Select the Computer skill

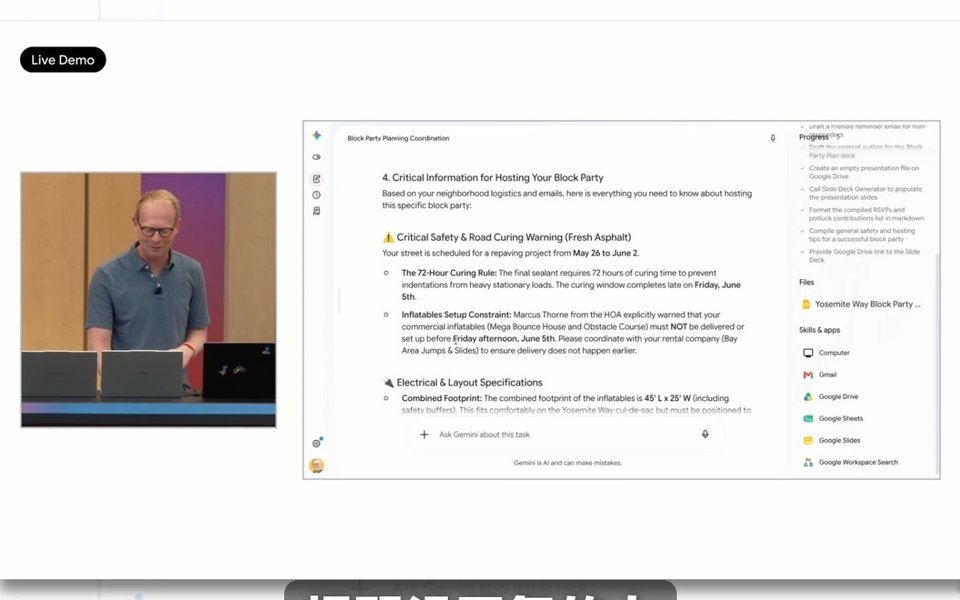tap(826, 353)
